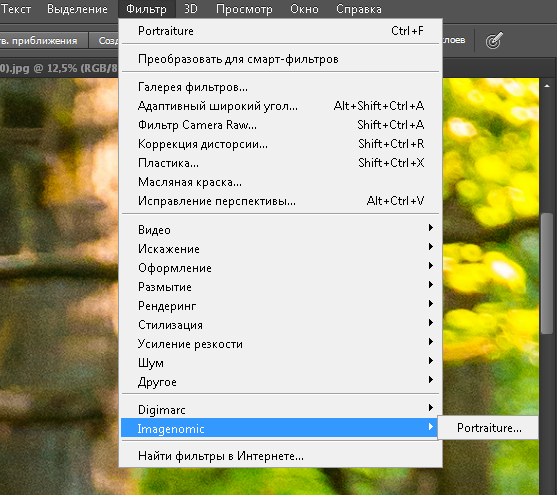Image resolution: width=557 pixels, height=495 pixels.
Task: Open Масляная краска filter
Action: click(x=281, y=182)
